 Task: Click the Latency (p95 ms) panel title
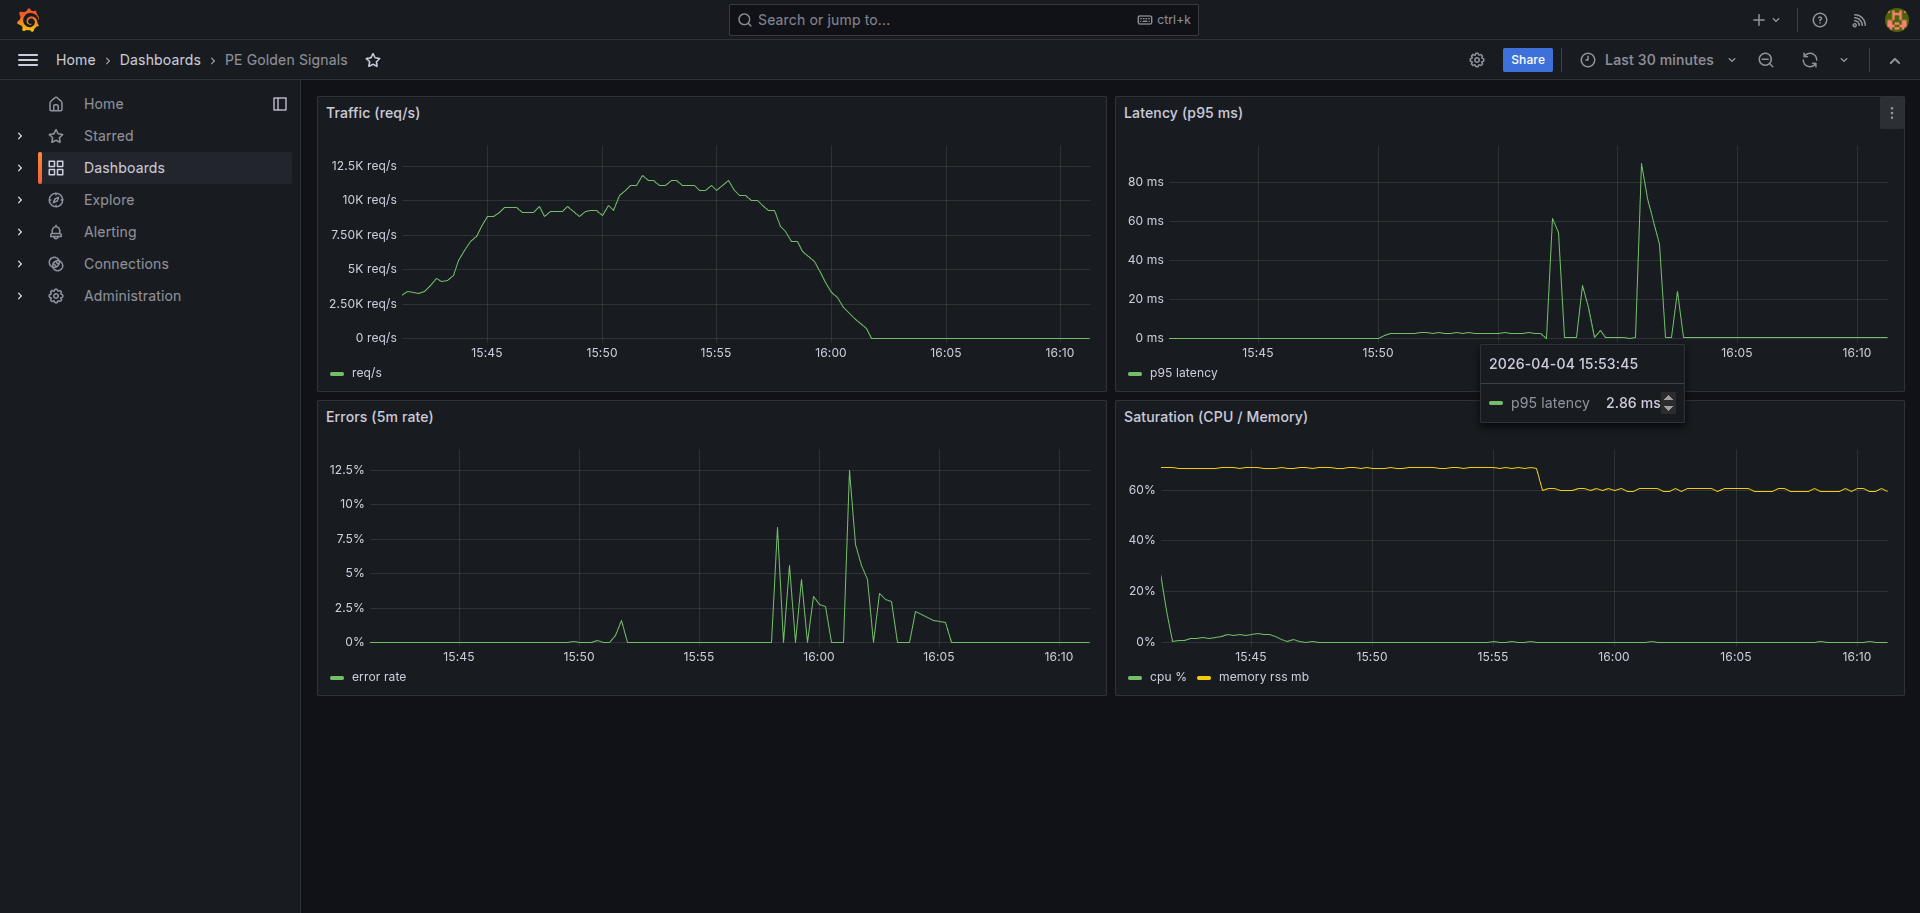click(x=1183, y=113)
